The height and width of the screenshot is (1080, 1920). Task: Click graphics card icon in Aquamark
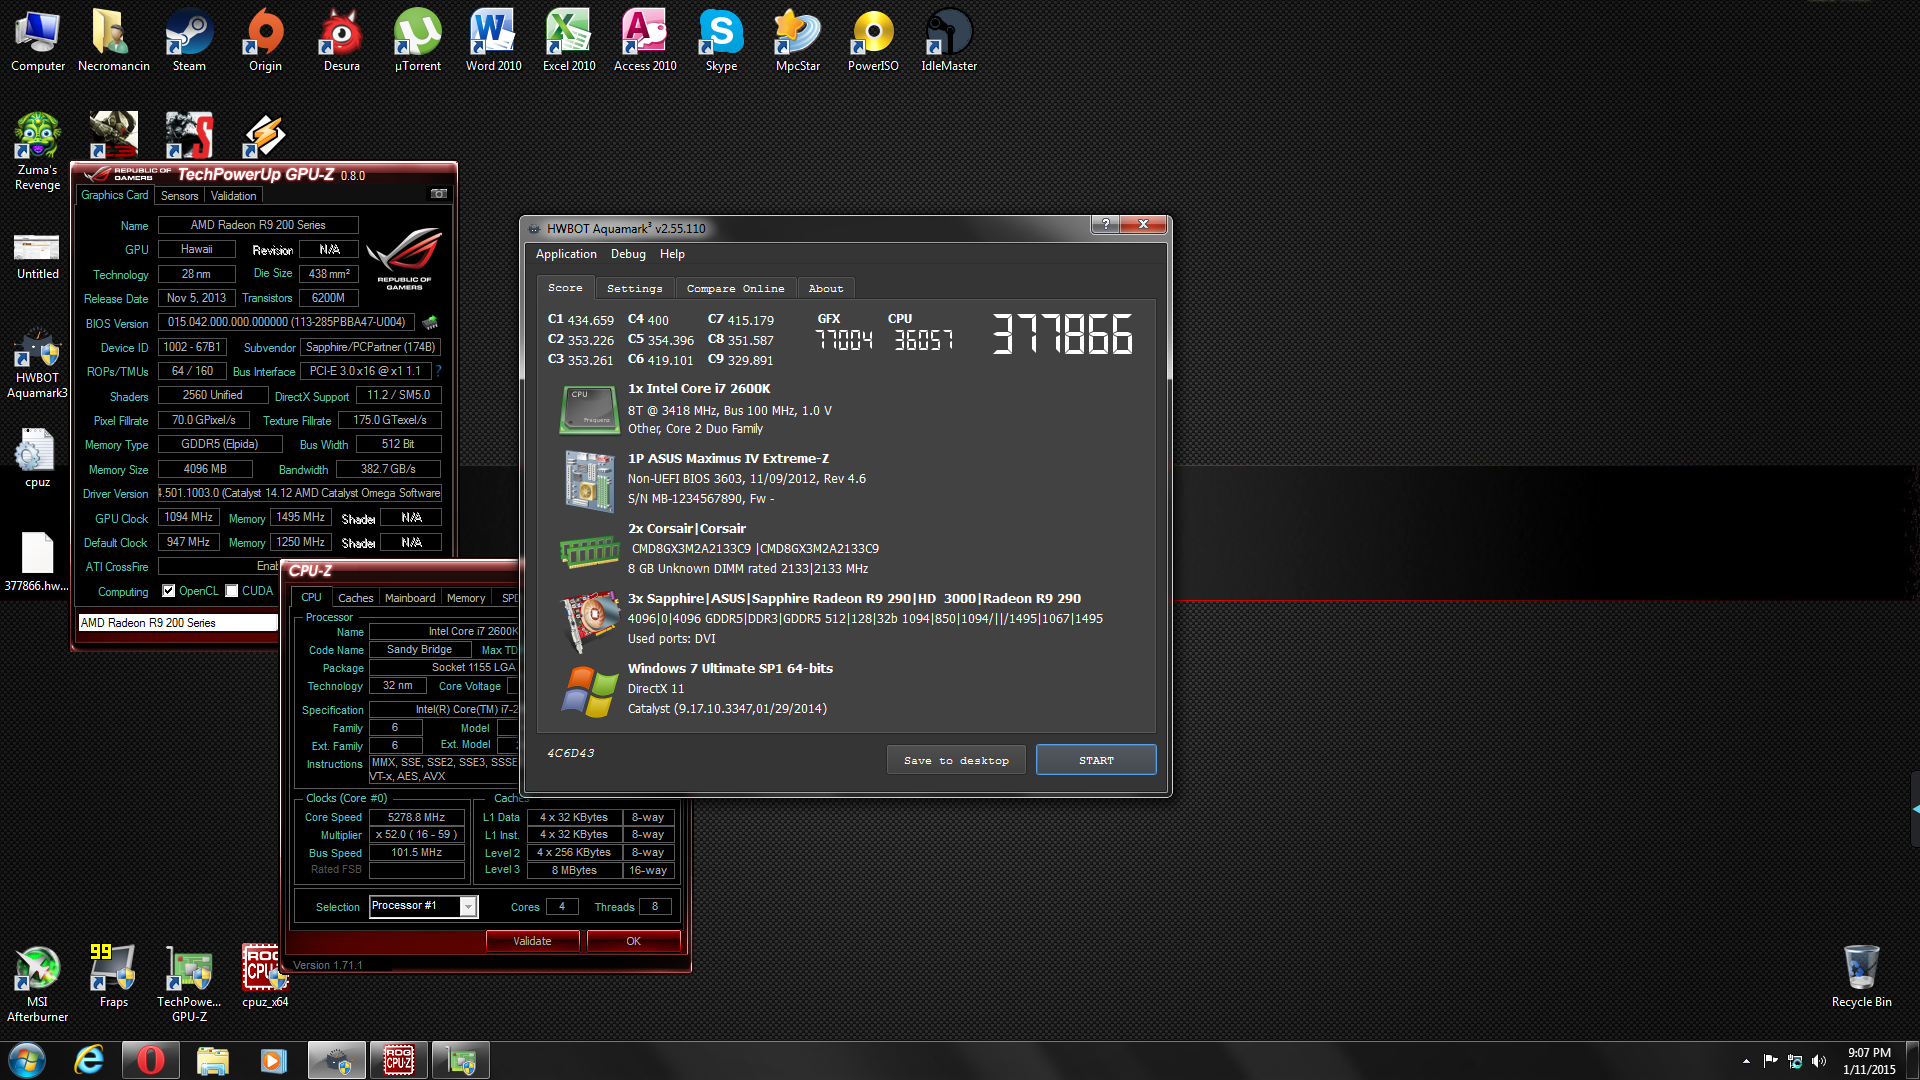click(x=590, y=621)
